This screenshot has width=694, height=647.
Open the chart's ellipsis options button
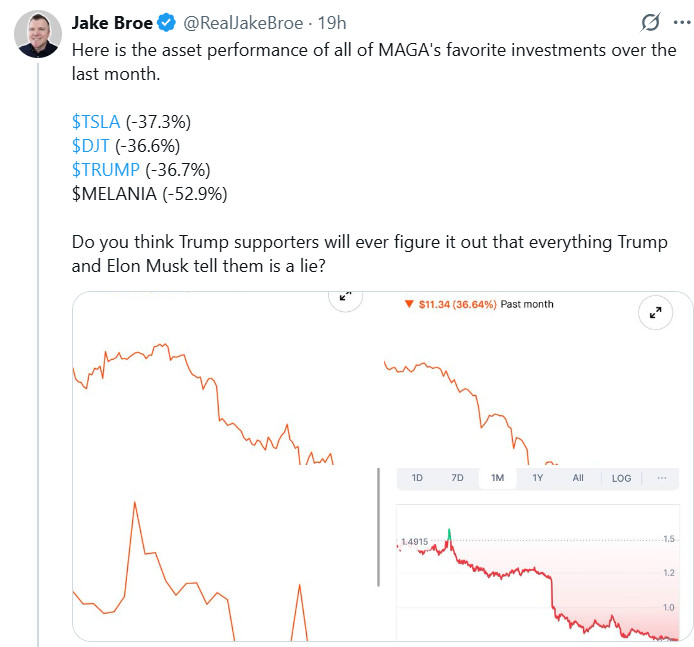[x=662, y=478]
